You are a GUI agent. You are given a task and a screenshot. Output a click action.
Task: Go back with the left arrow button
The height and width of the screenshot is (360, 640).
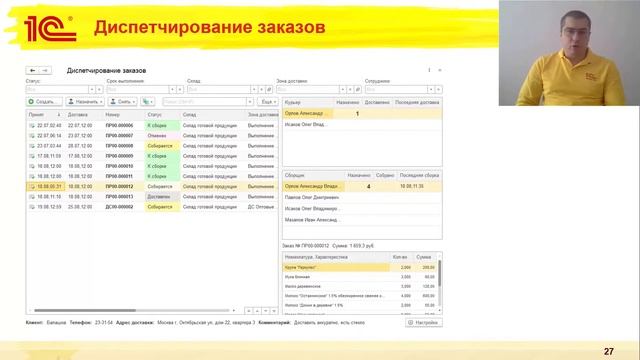pos(33,71)
